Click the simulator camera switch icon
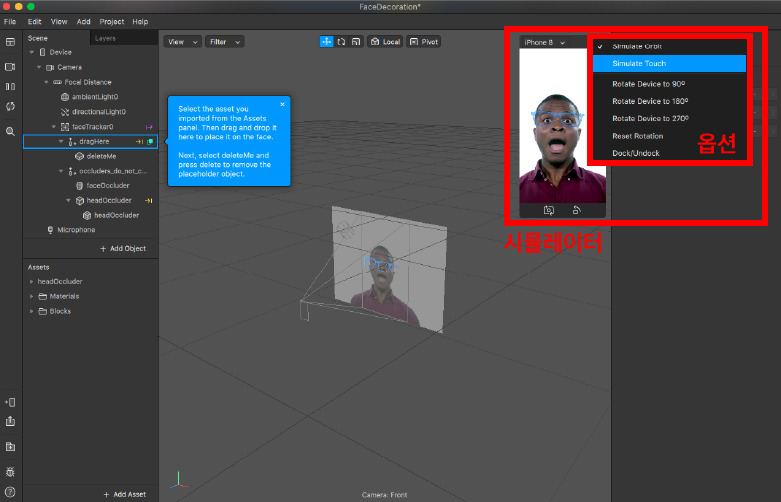The height and width of the screenshot is (502, 781). click(x=548, y=210)
